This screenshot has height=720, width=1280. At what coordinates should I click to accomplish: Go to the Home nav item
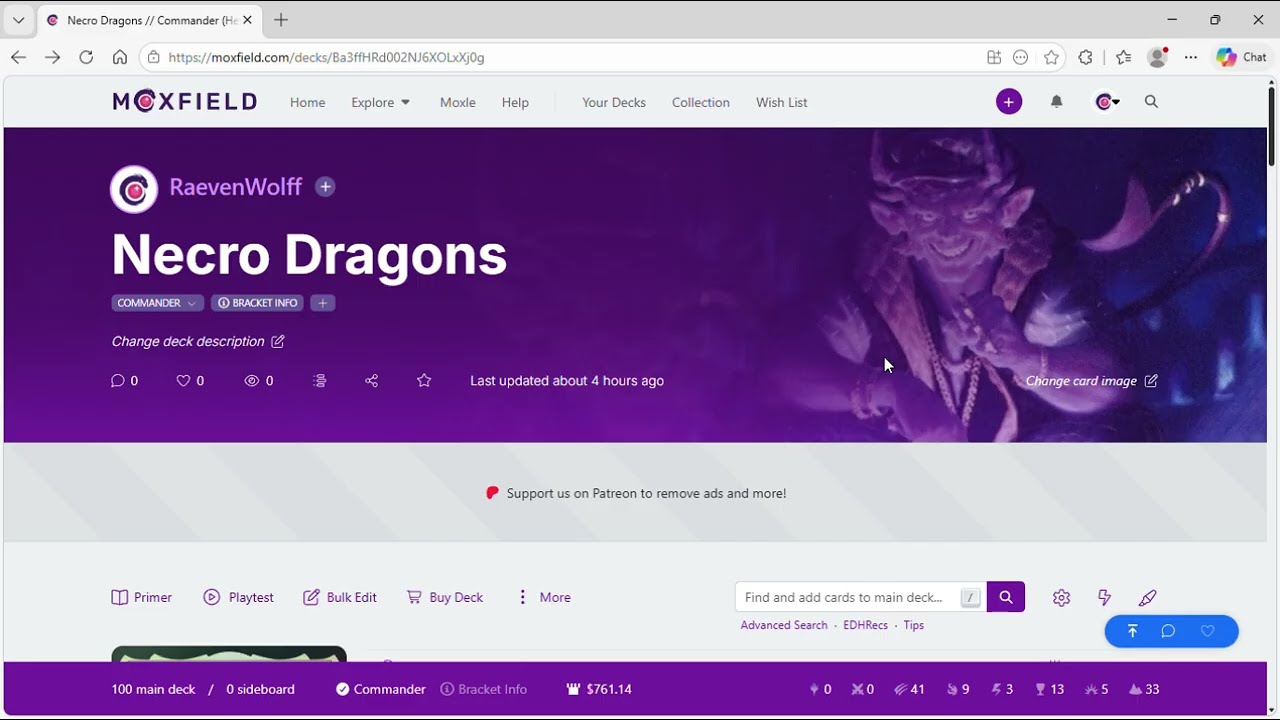pyautogui.click(x=307, y=102)
